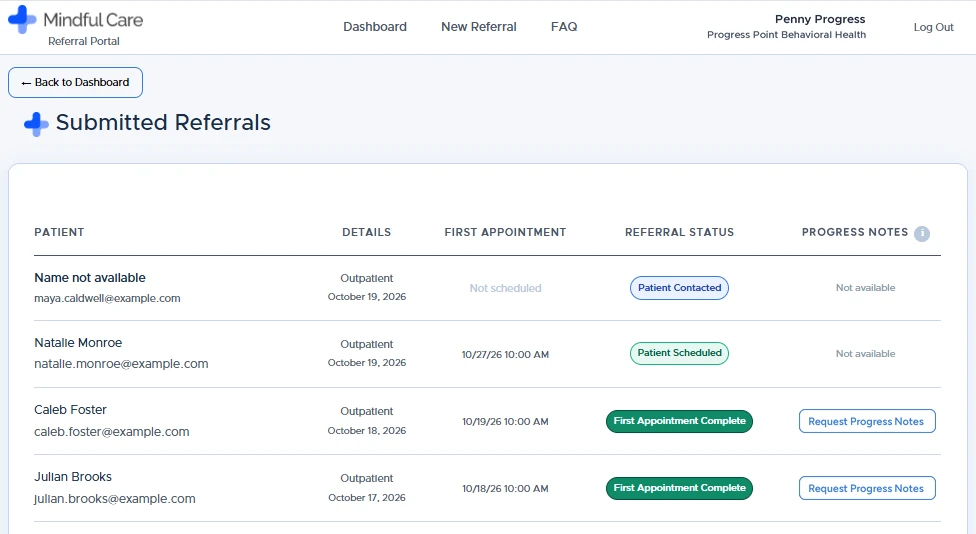Open the Dashboard nav item
The width and height of the screenshot is (976, 534).
pyautogui.click(x=375, y=27)
